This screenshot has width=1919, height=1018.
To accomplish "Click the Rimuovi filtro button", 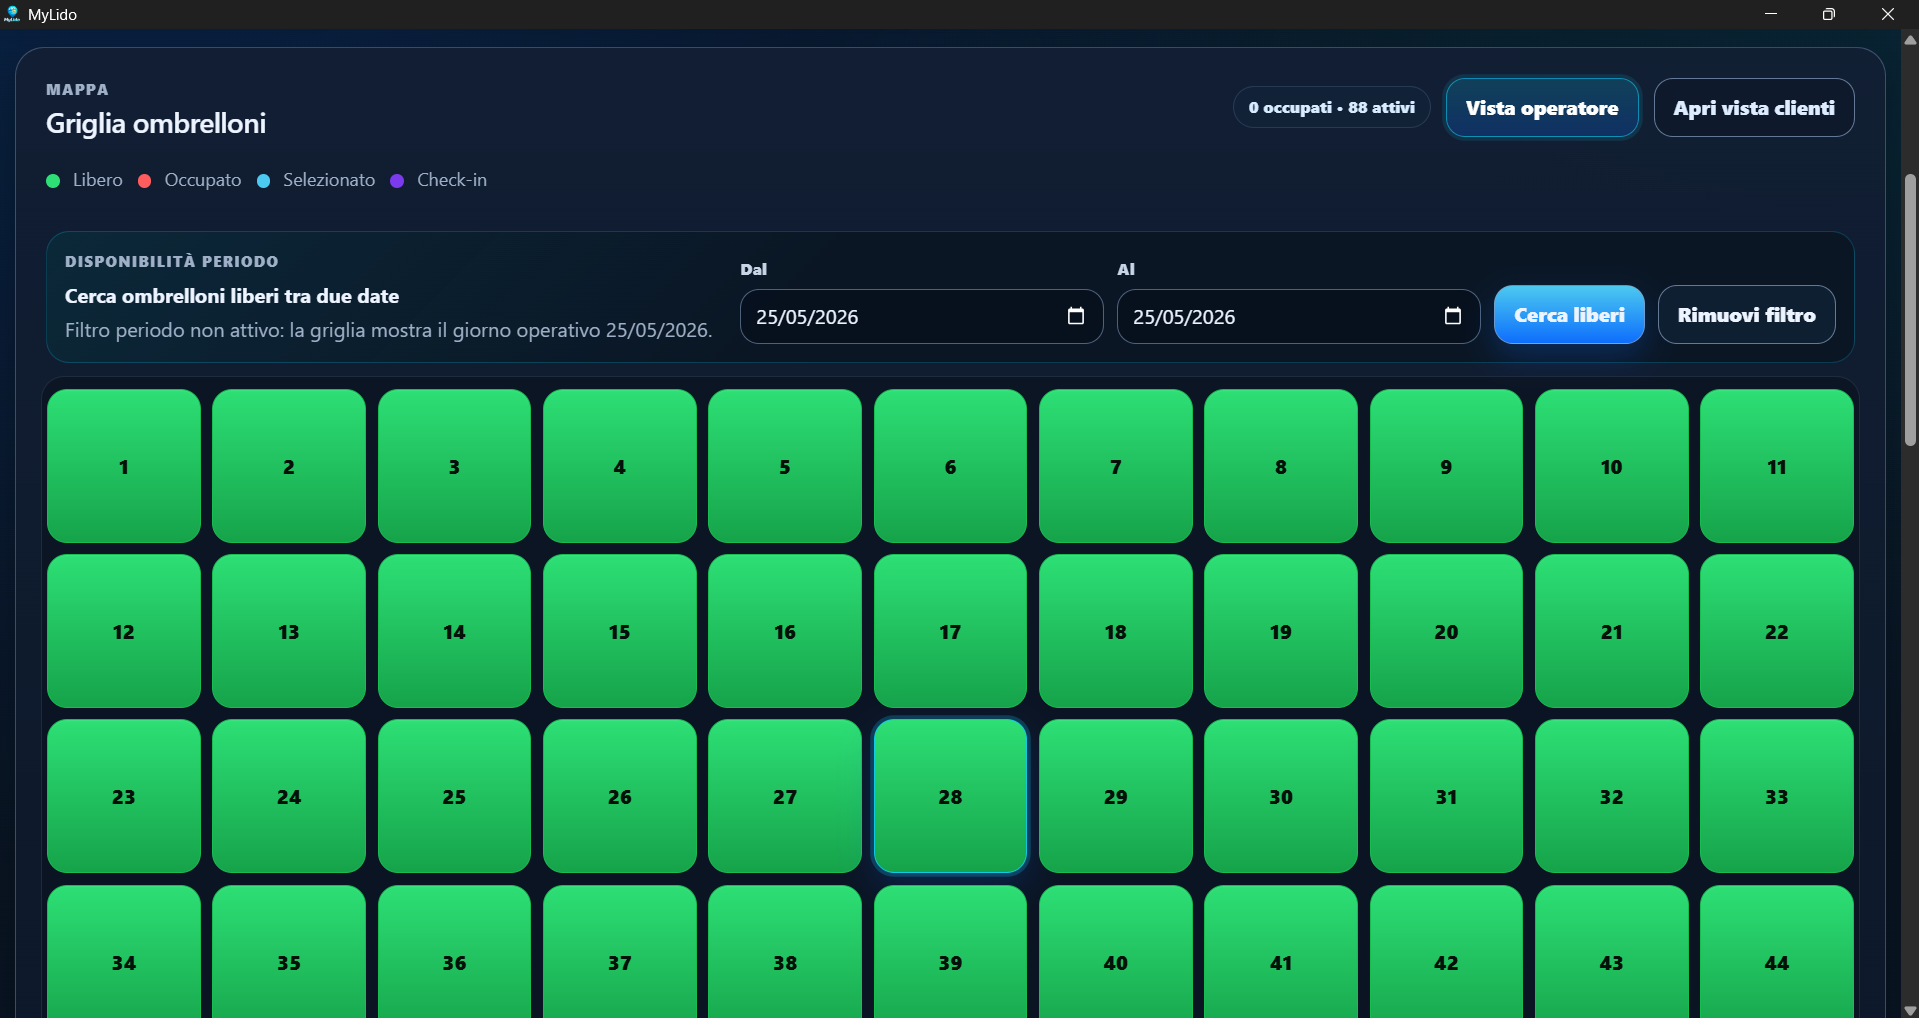I will pos(1746,315).
